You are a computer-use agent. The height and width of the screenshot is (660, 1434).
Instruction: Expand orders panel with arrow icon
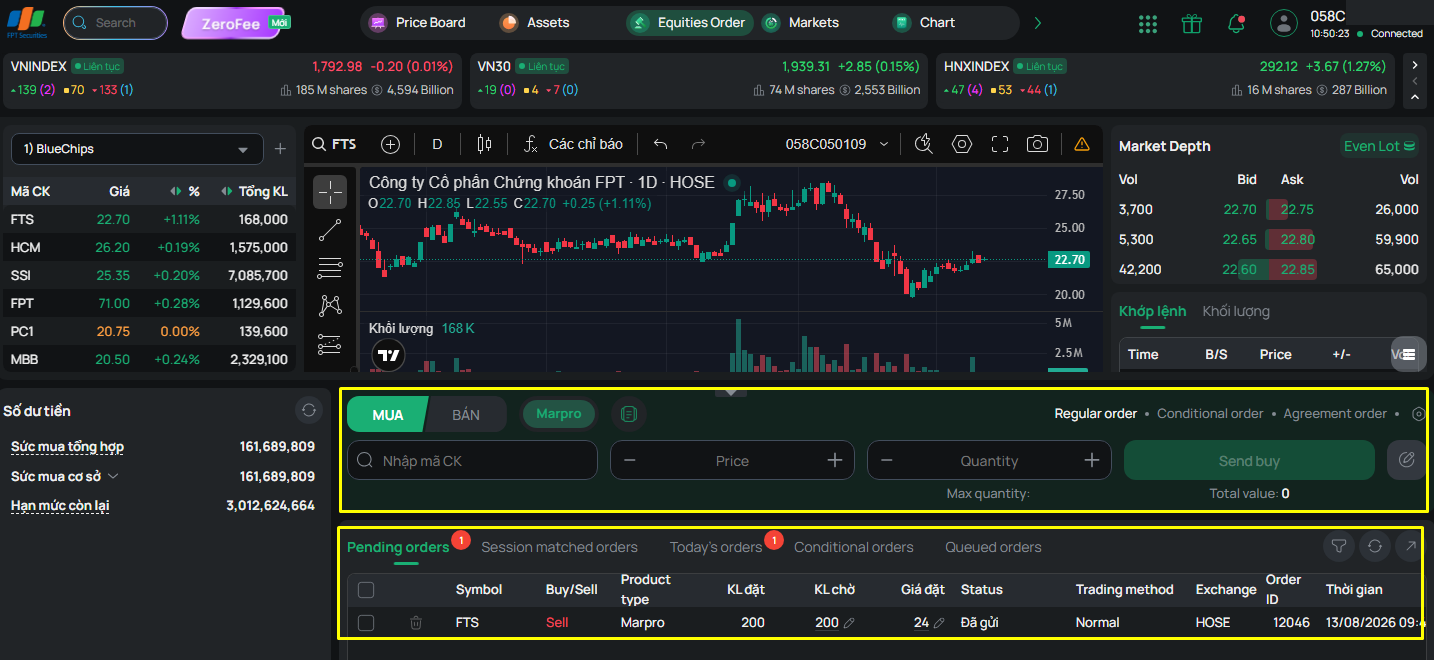coord(1411,546)
